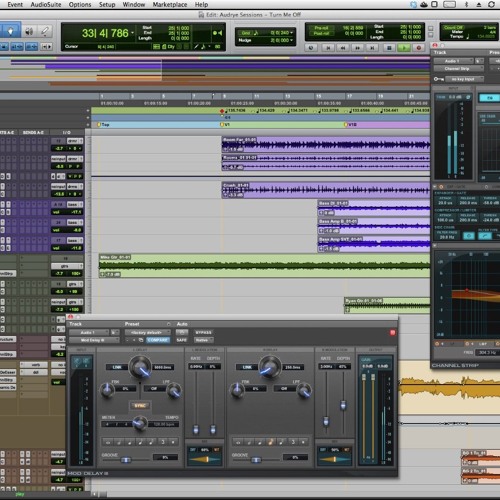Click BYPASS in Mod Delay plugin
Screen dimensions: 500x500
[203, 332]
